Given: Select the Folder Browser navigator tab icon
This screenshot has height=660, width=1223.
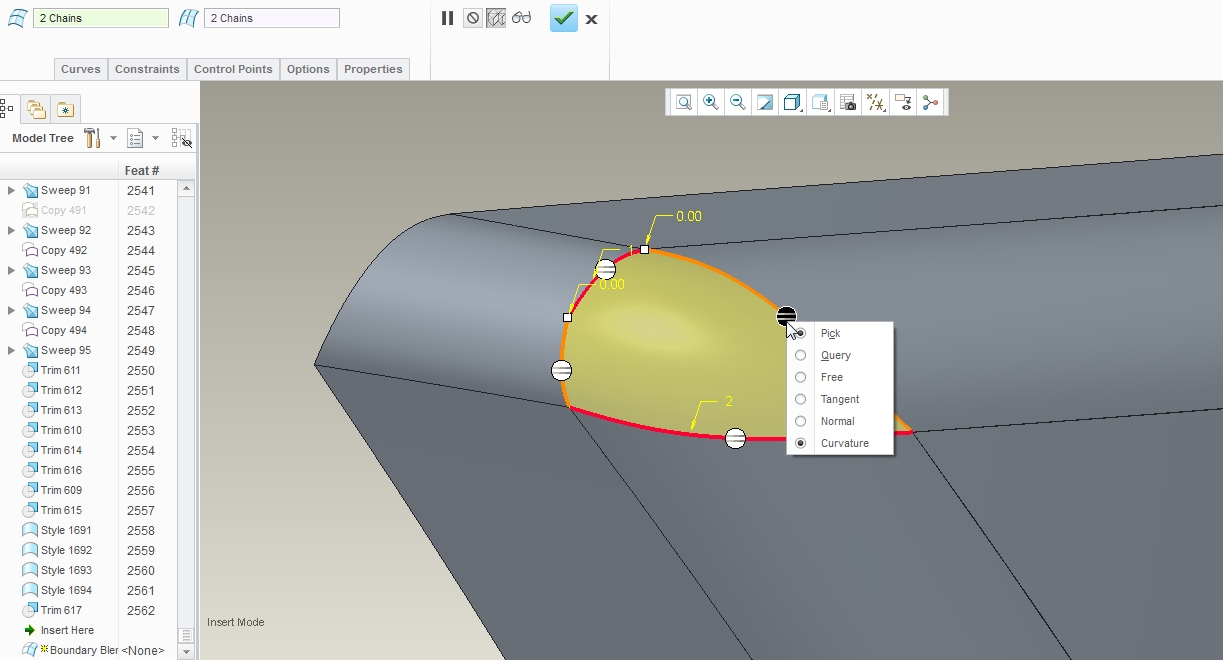Looking at the screenshot, I should tap(36, 109).
